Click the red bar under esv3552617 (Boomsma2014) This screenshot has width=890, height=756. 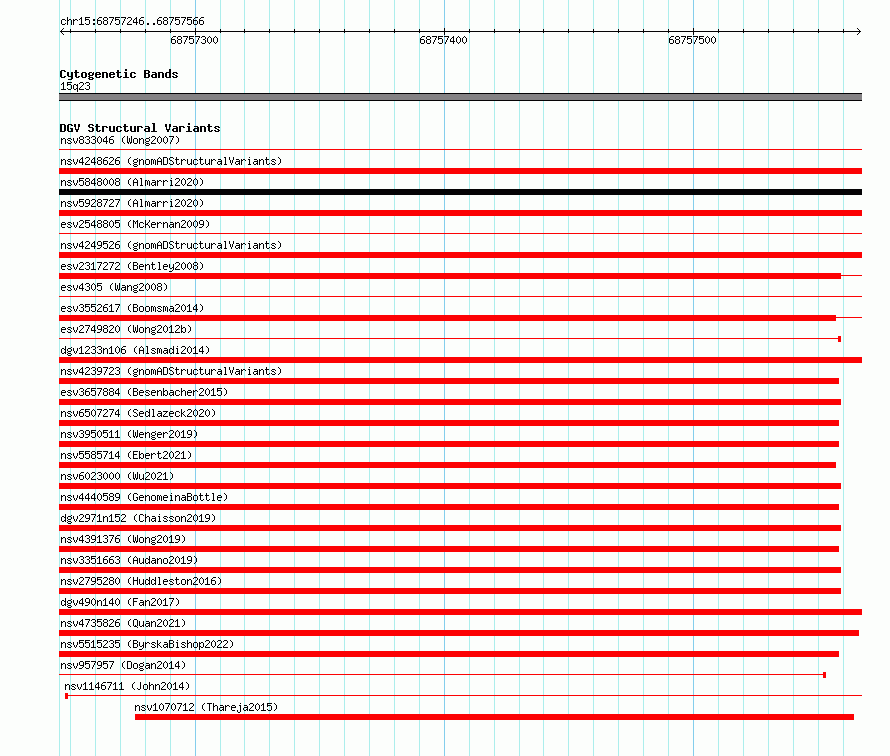coord(447,318)
